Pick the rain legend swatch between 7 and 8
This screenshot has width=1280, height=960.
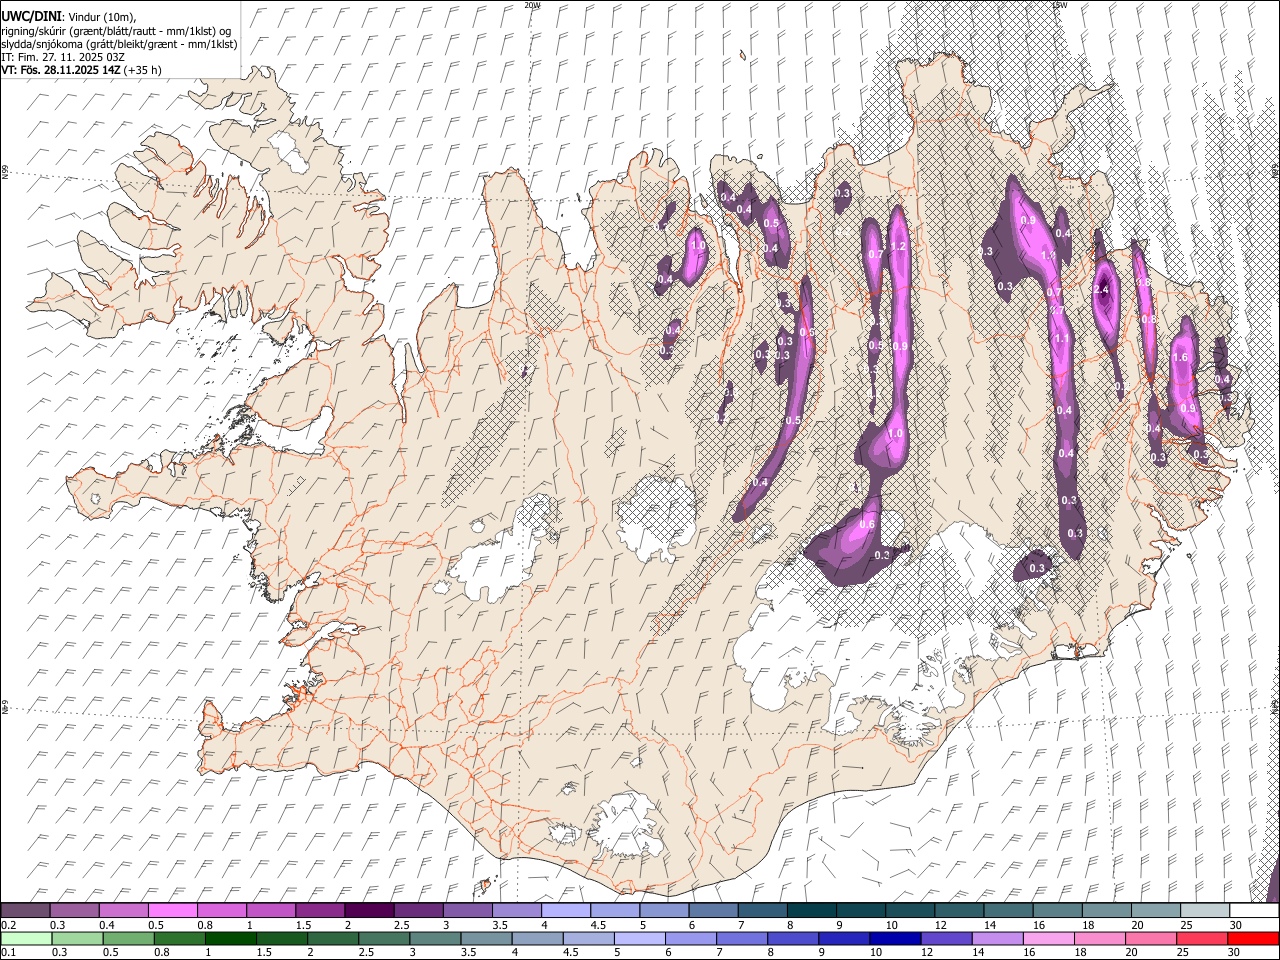tap(742, 939)
